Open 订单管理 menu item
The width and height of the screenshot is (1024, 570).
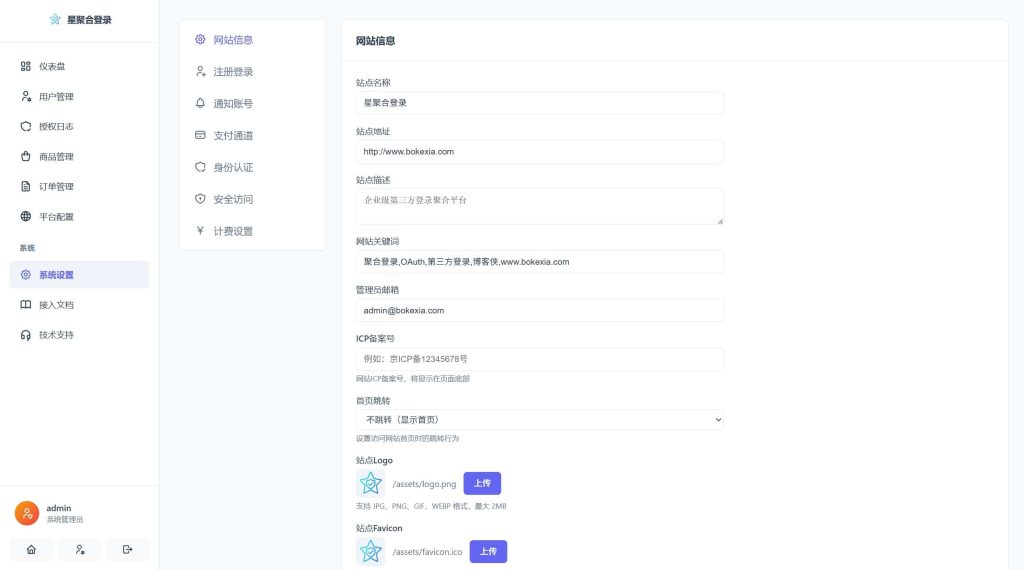79,186
